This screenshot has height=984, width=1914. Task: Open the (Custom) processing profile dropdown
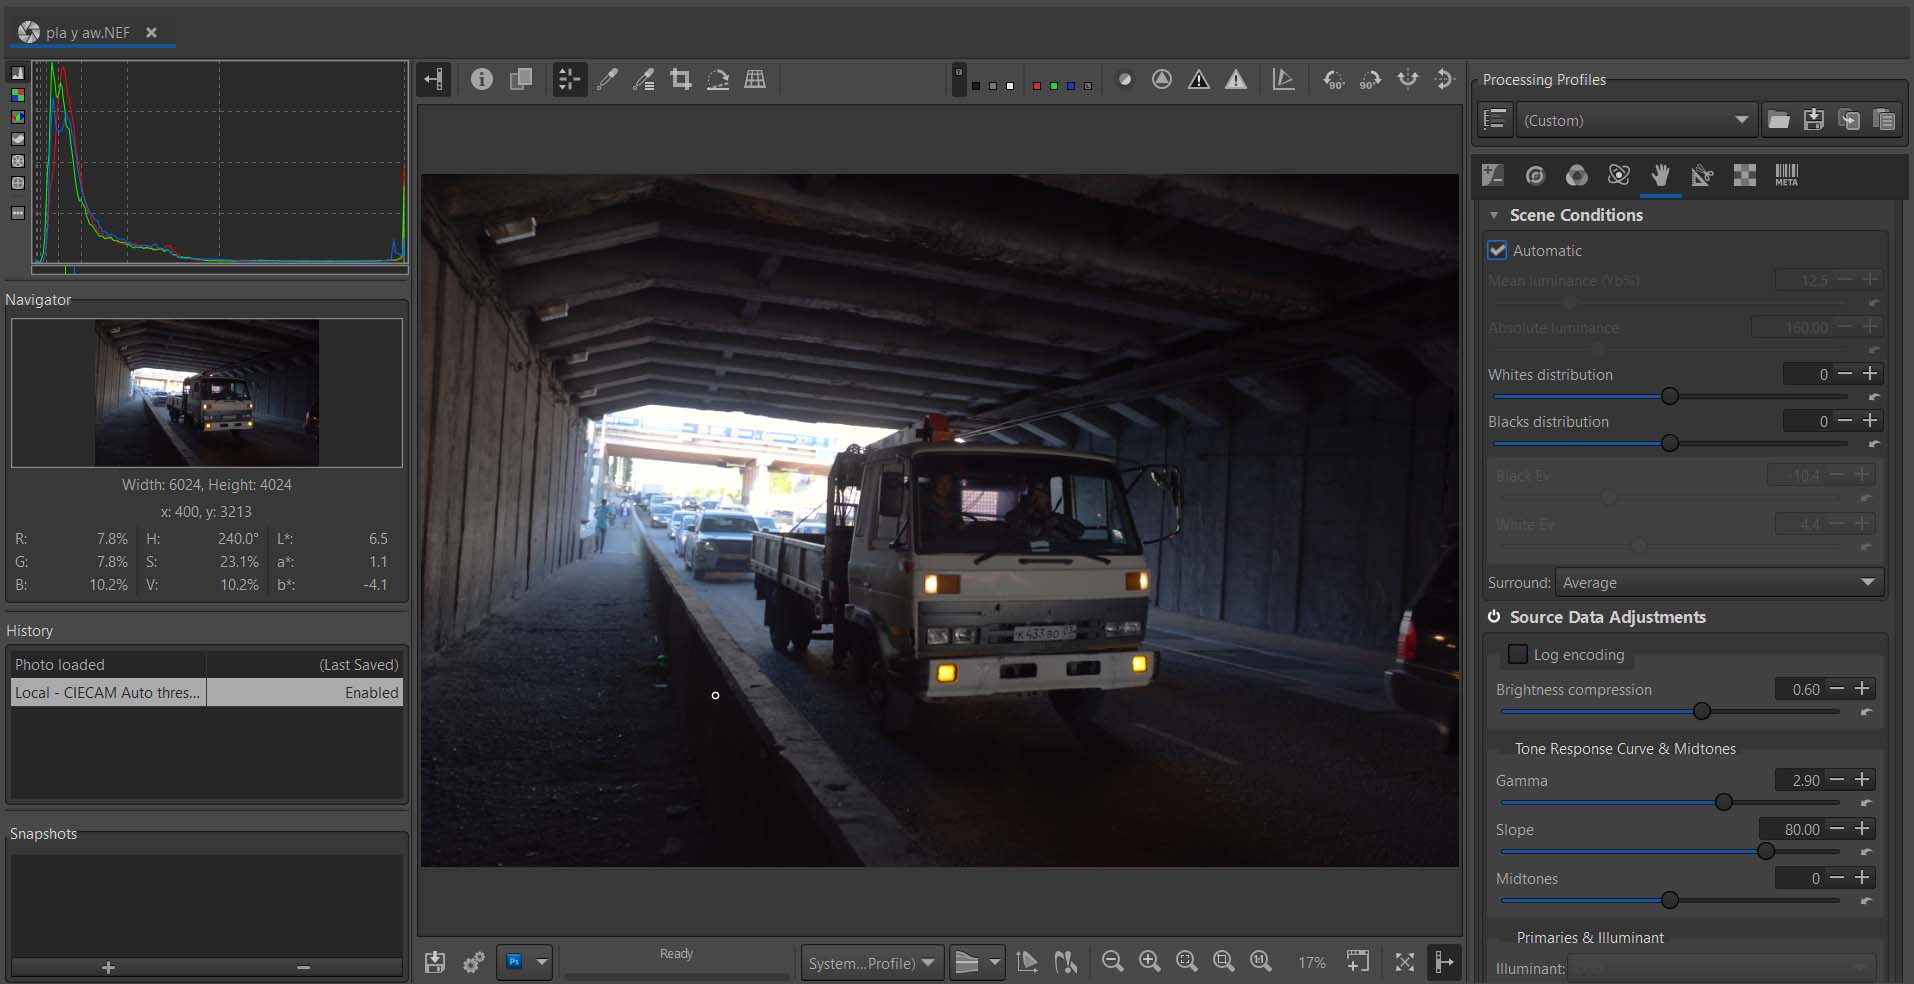coord(1634,120)
